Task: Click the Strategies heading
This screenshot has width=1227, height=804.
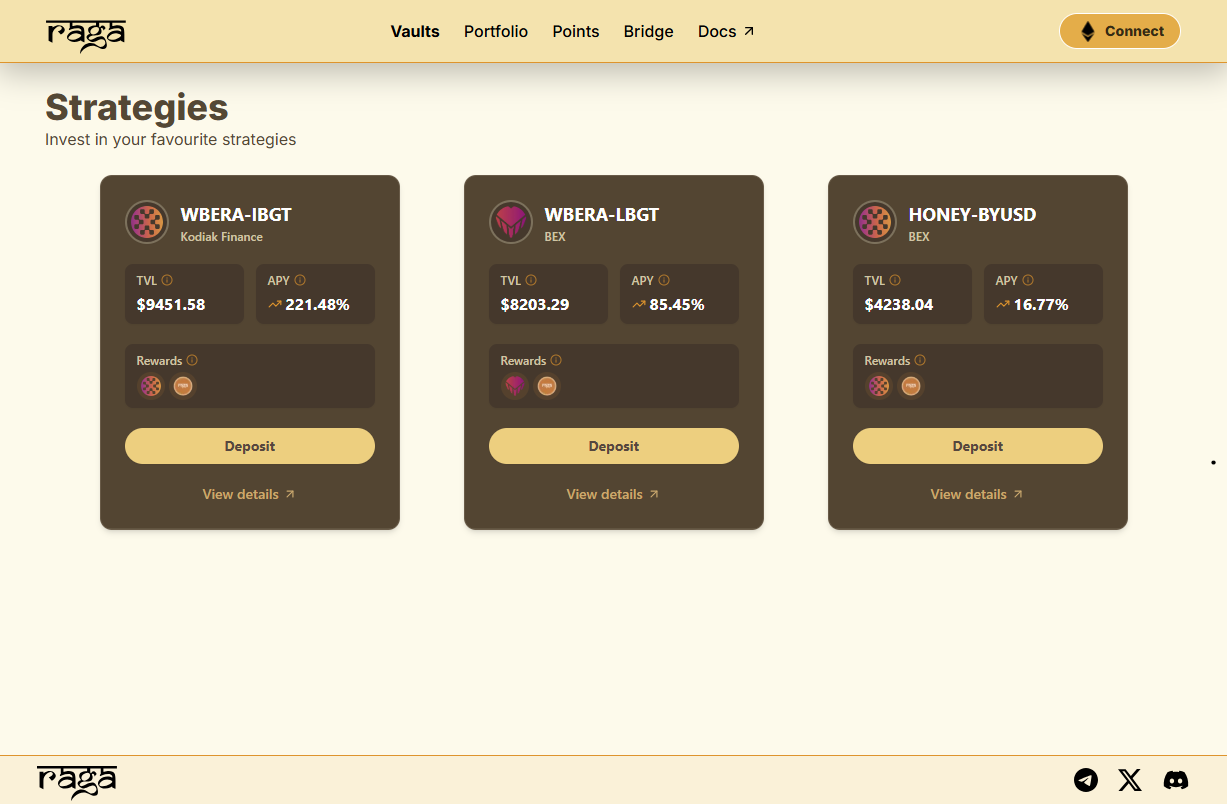Action: click(137, 108)
